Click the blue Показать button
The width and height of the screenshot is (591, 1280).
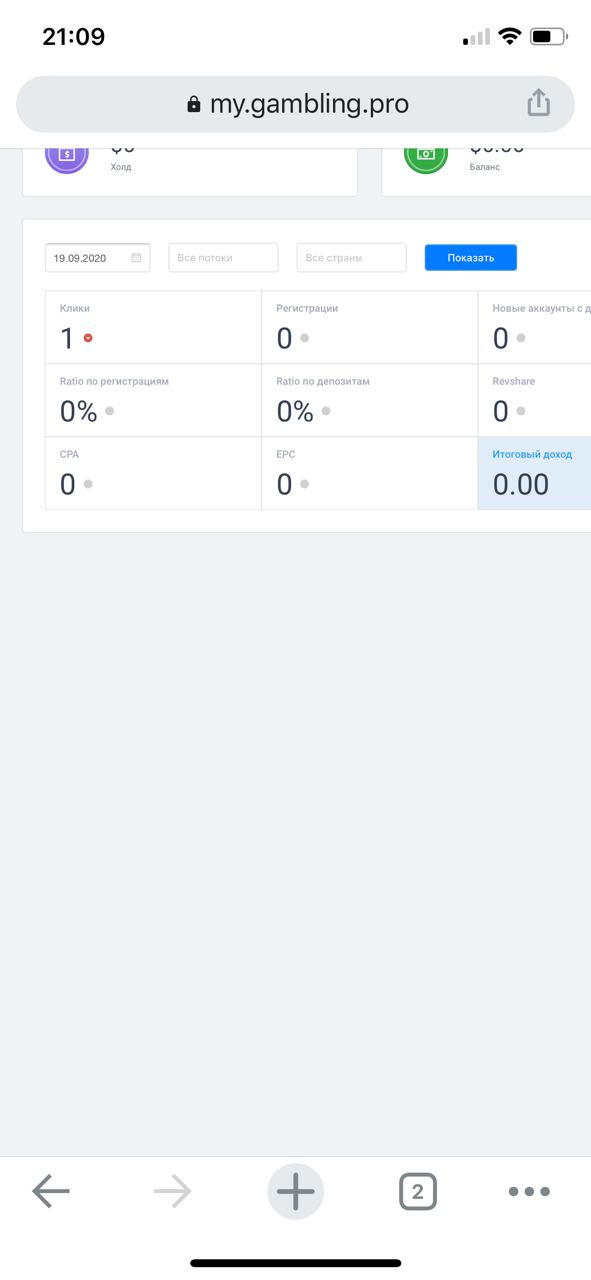pos(471,257)
